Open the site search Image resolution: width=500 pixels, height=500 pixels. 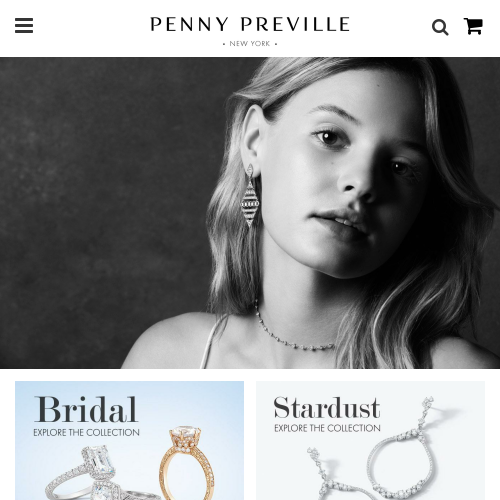[440, 27]
